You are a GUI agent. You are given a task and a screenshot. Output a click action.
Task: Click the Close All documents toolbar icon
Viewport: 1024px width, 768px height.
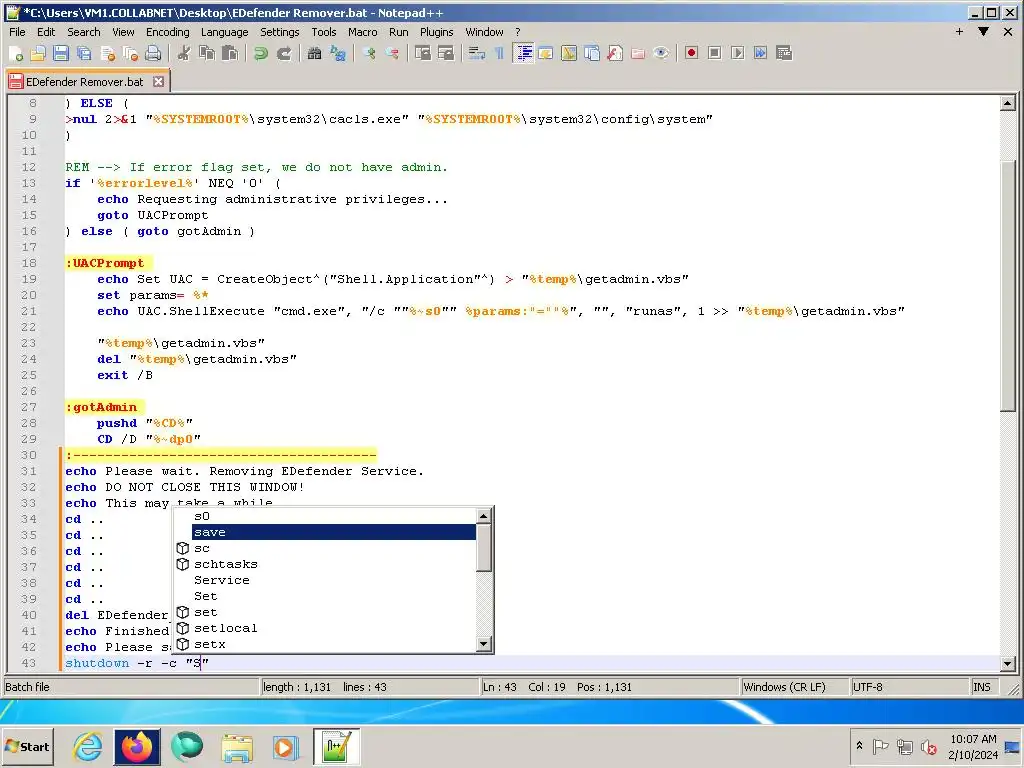131,54
